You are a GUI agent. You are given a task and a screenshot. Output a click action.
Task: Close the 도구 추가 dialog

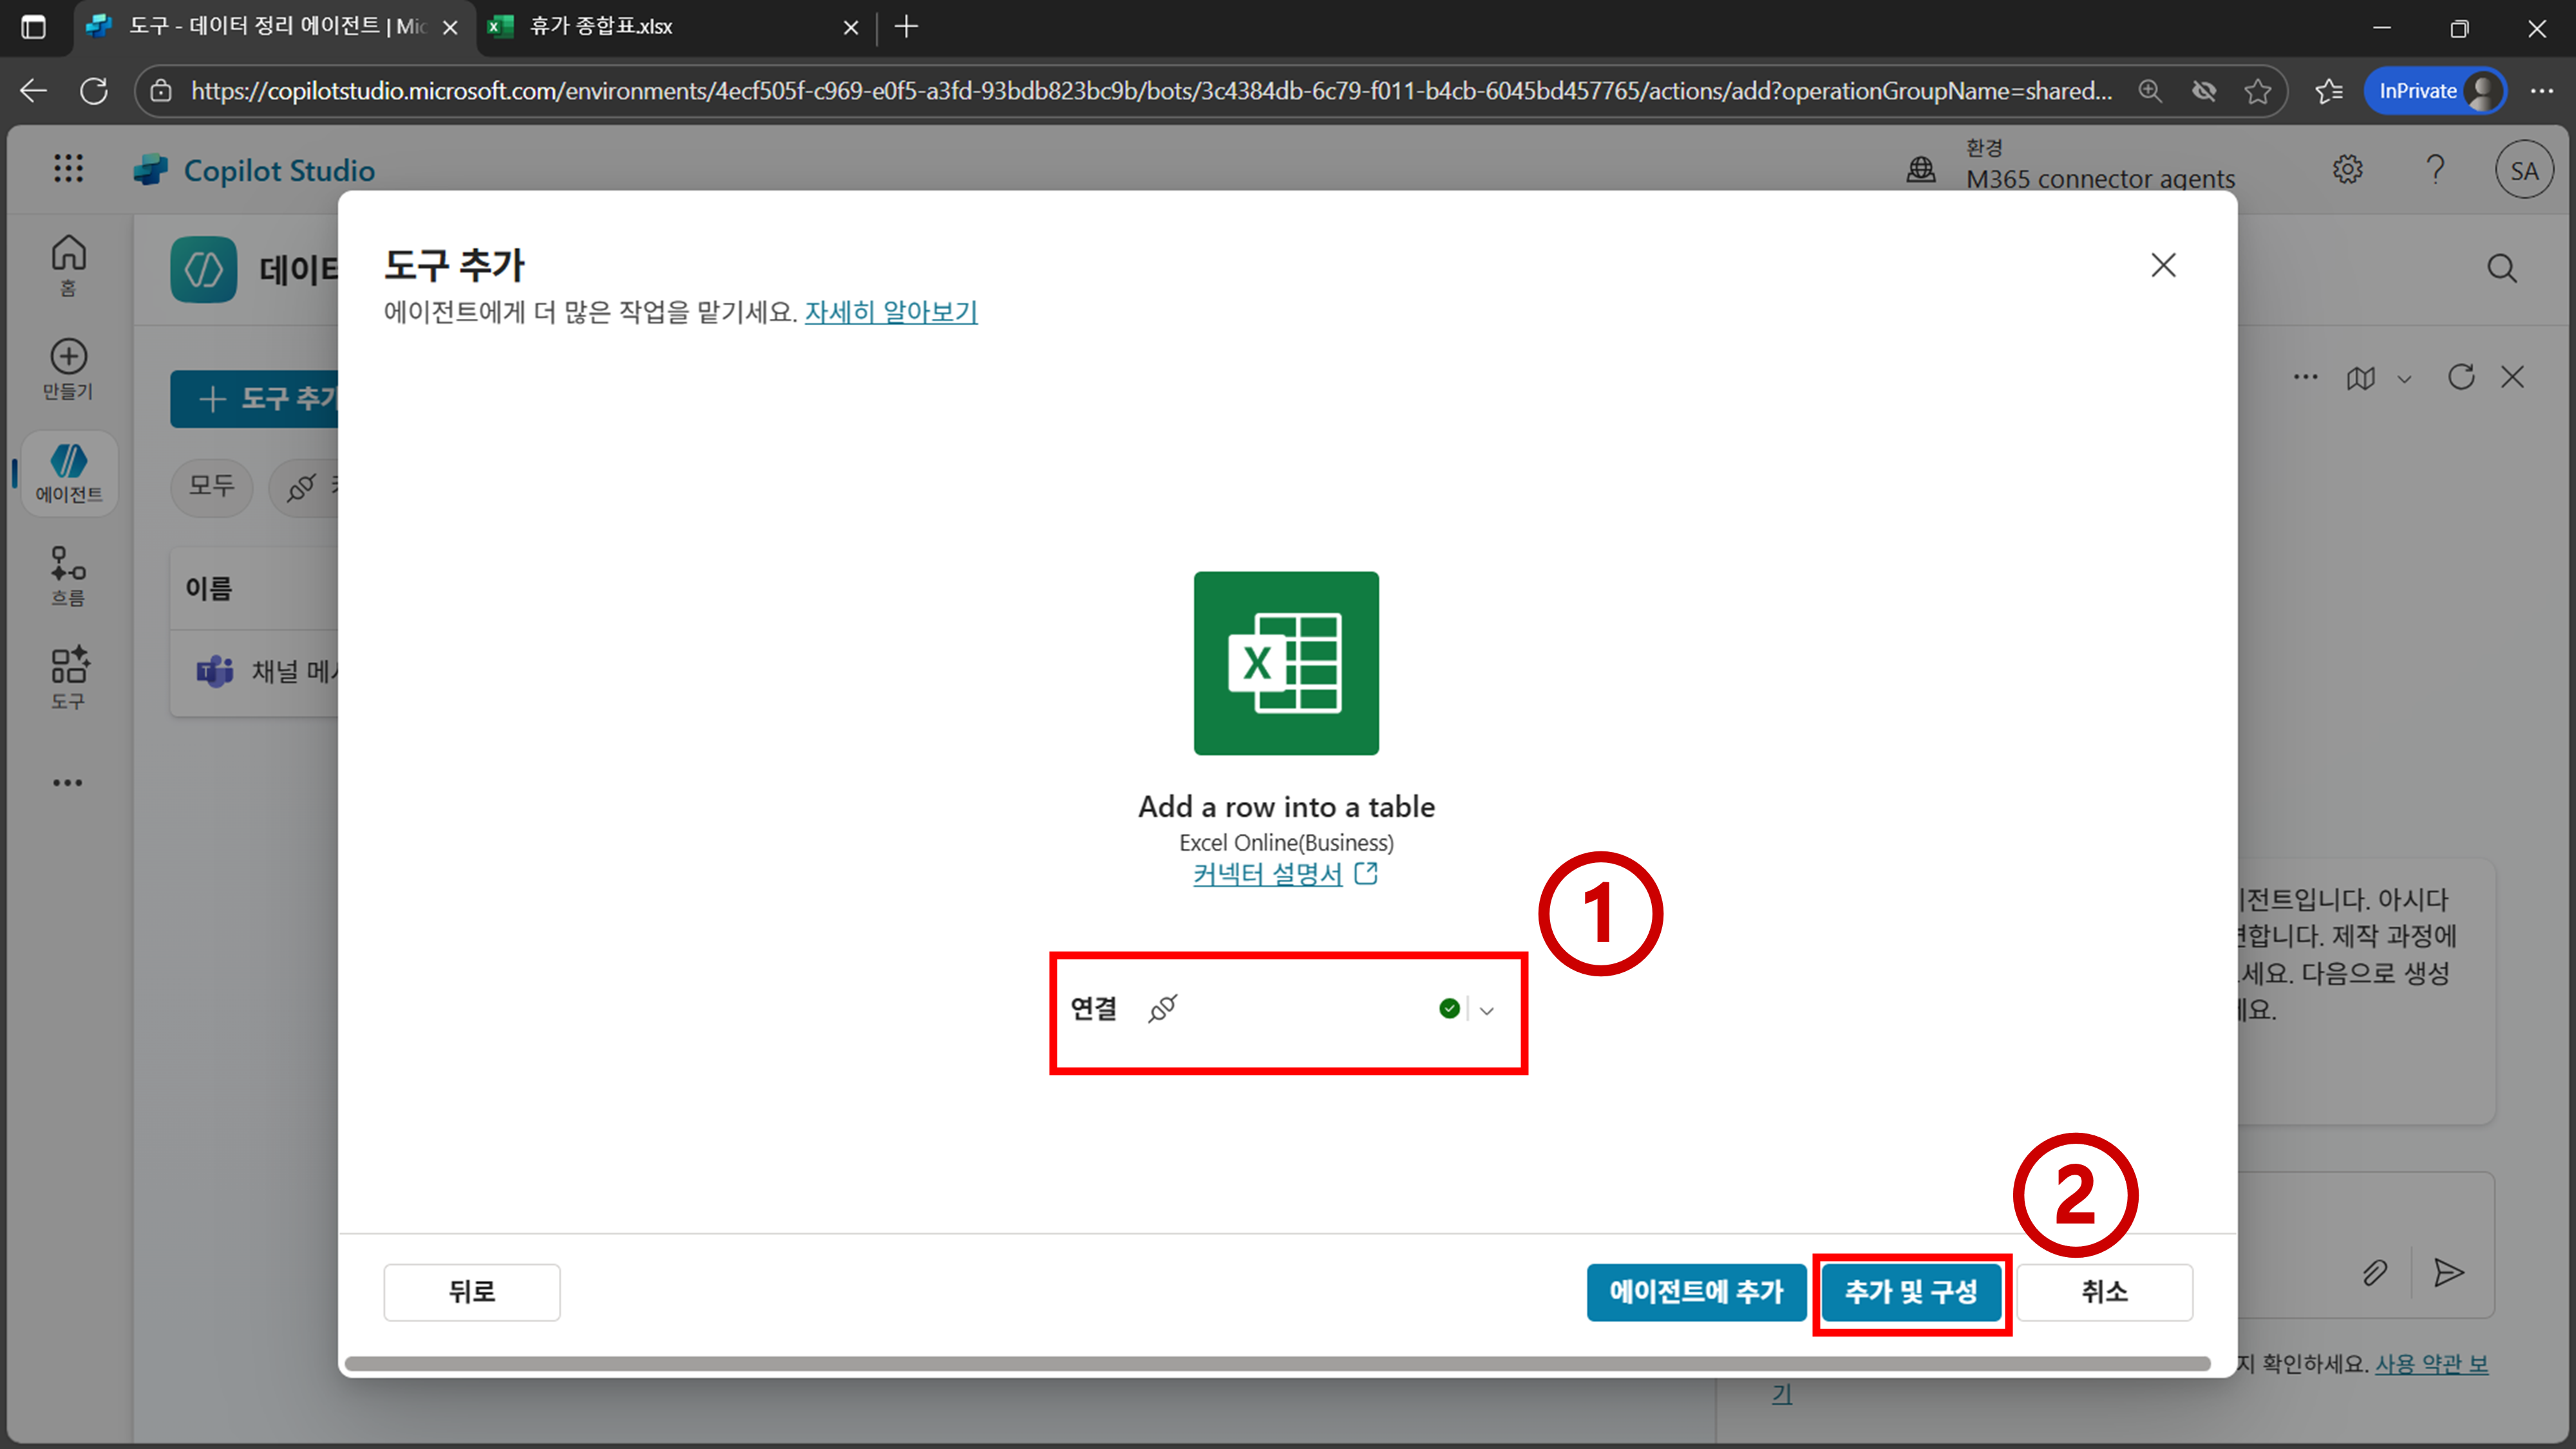point(2163,265)
